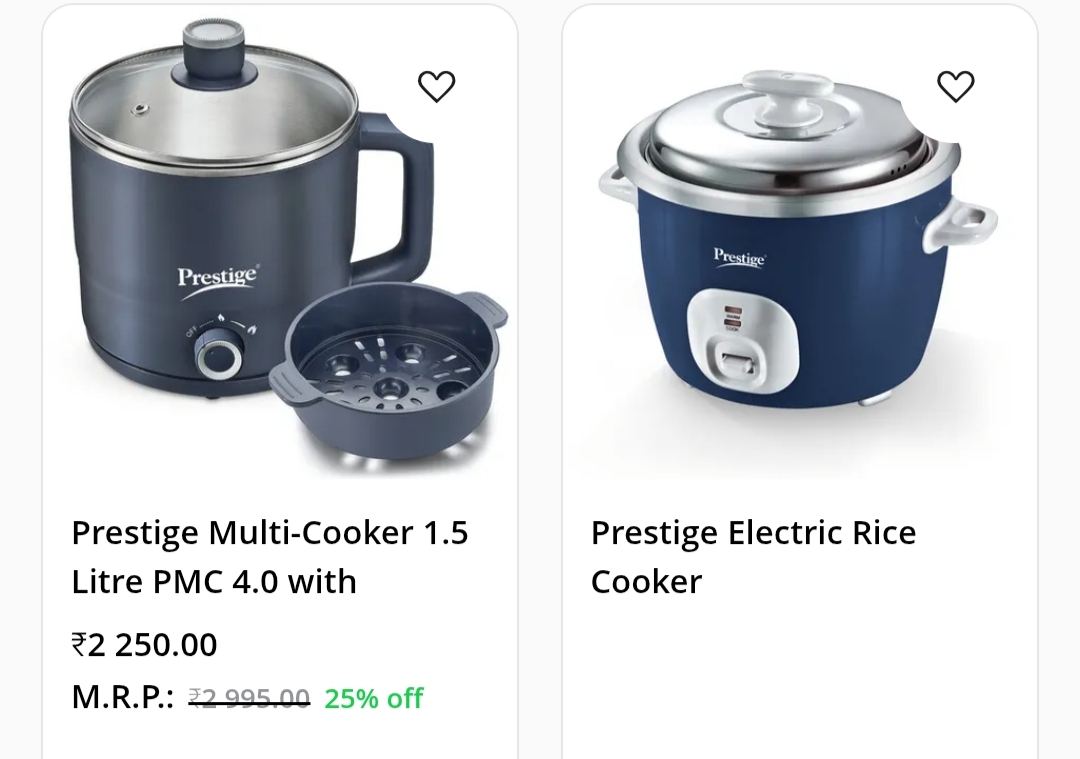
Task: Click the struck-through ₹2 995.00 M.R.P.
Action: point(249,698)
